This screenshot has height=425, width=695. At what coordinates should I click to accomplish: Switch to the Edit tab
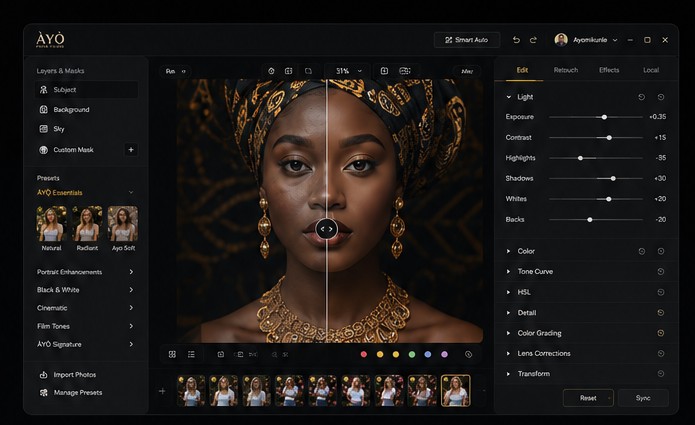click(522, 70)
